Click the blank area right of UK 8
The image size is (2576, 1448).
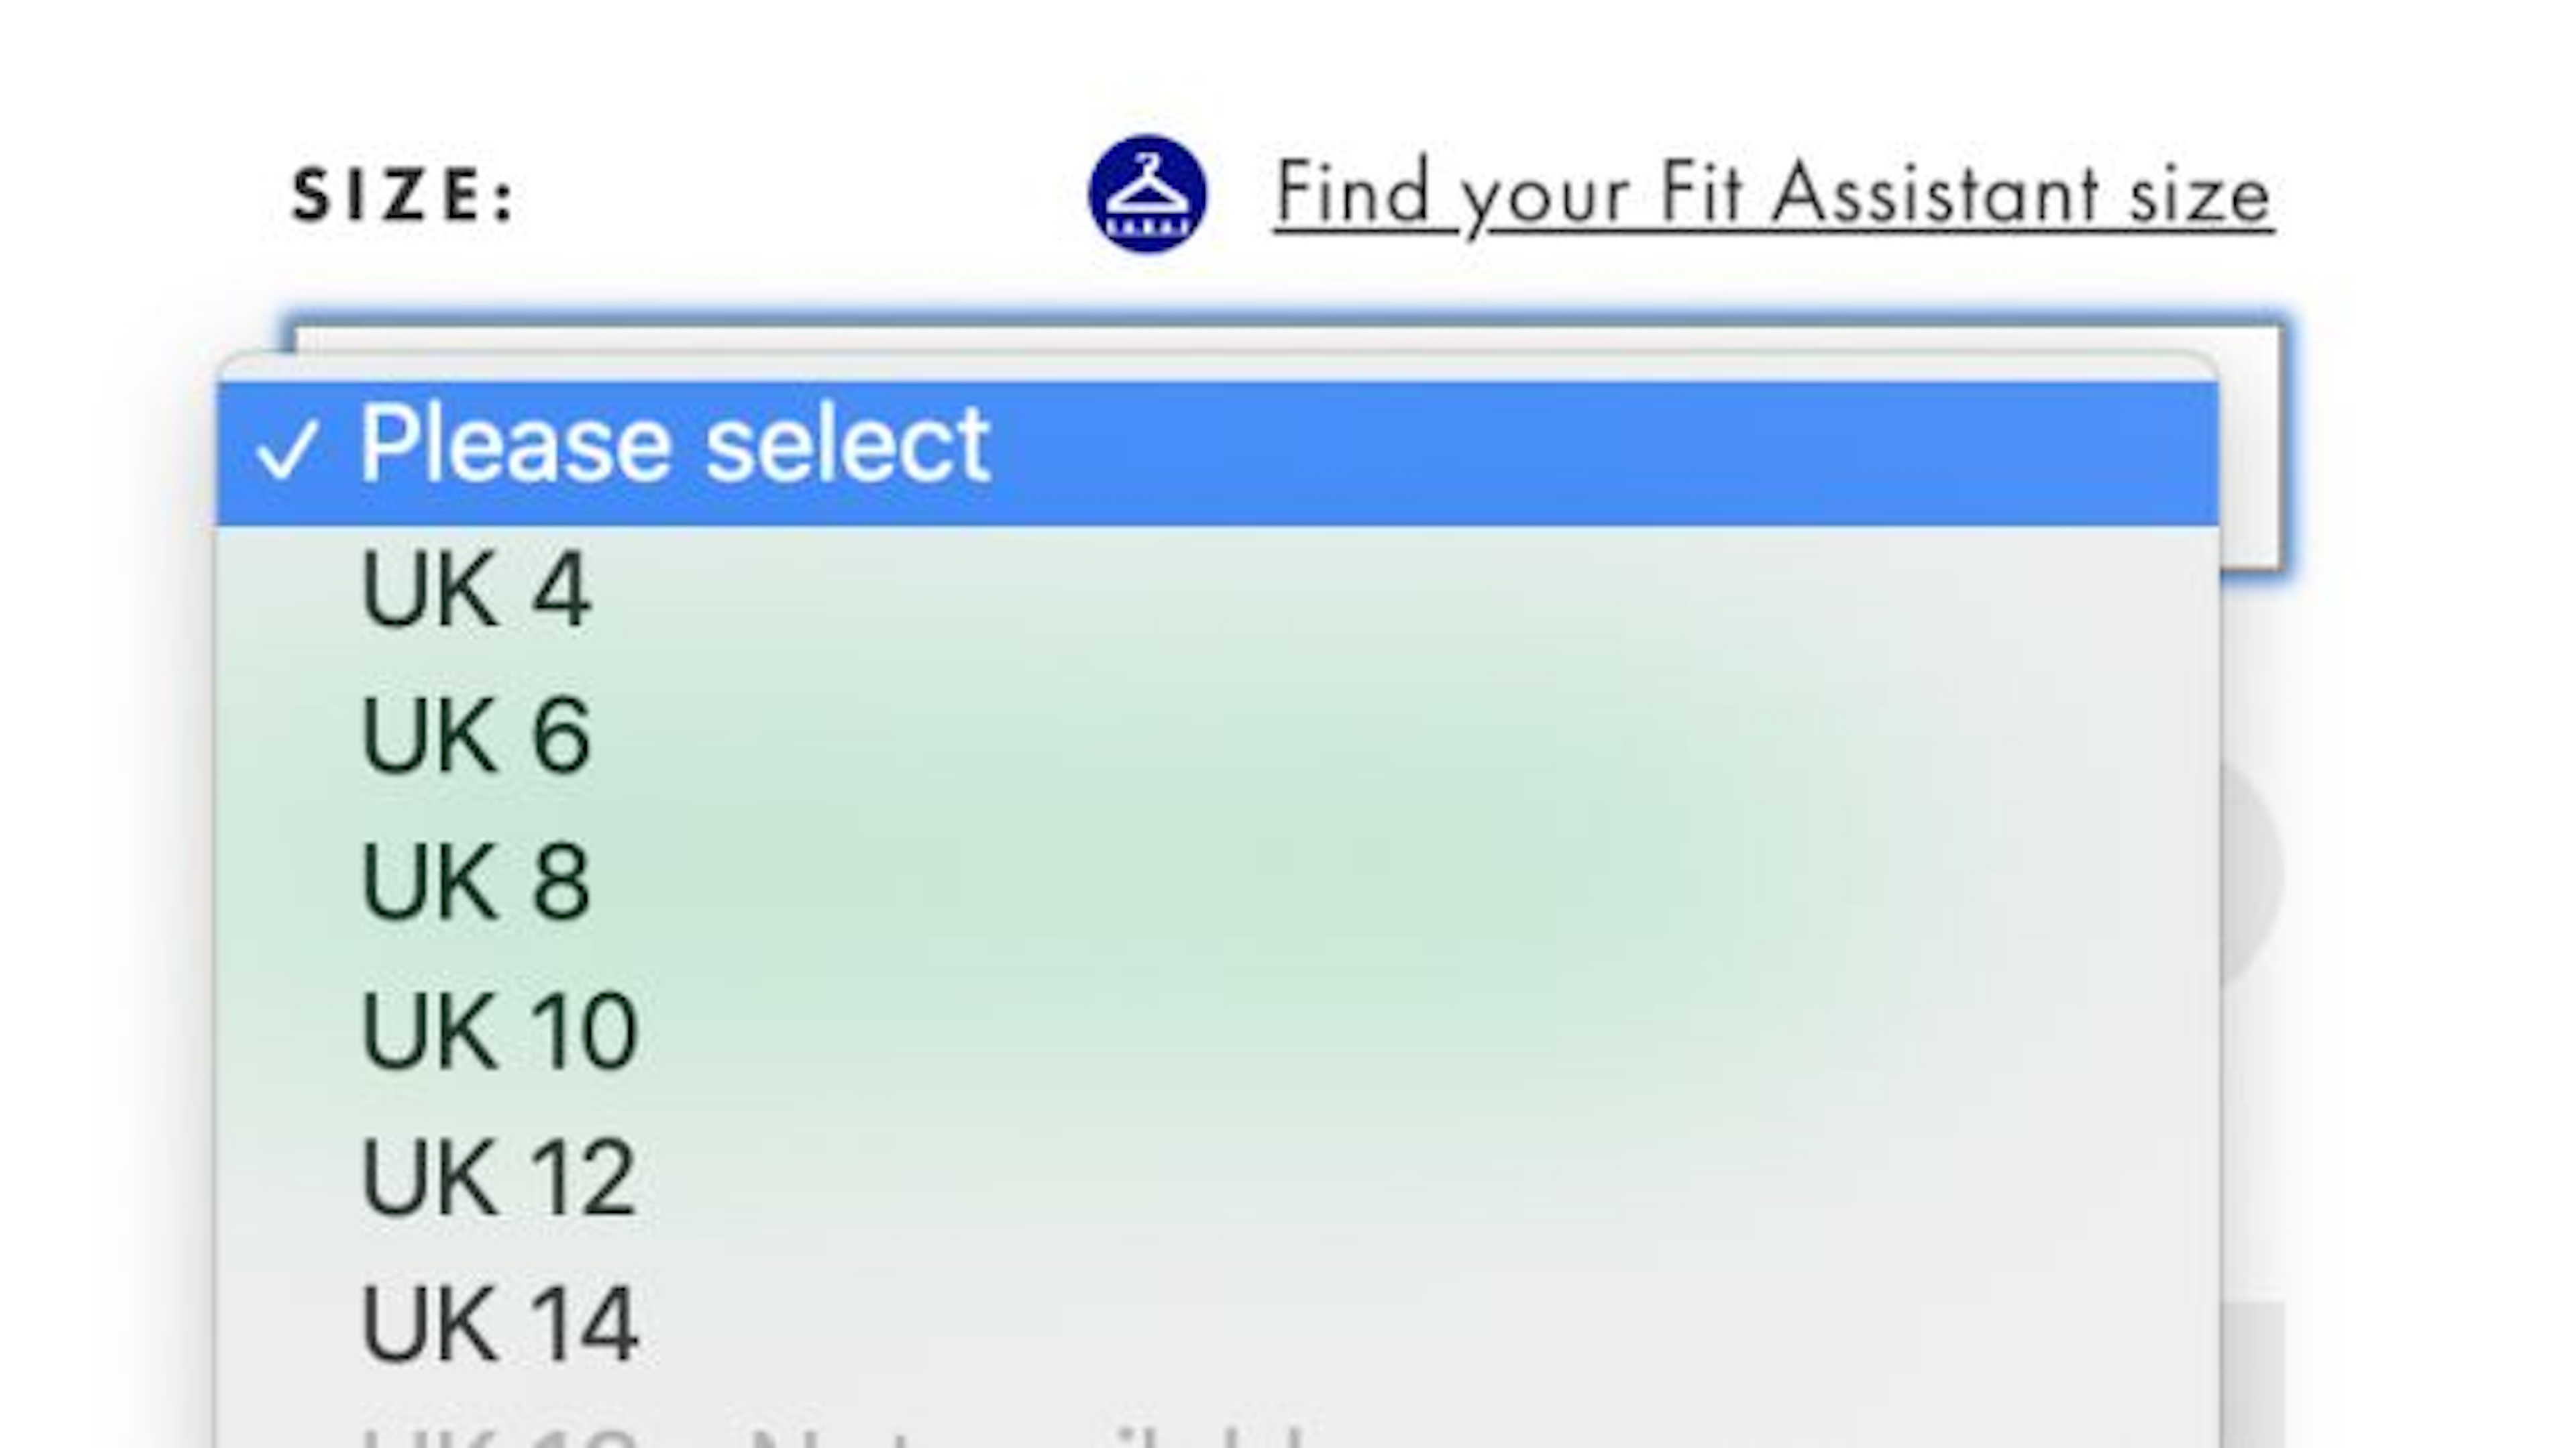pyautogui.click(x=1400, y=881)
